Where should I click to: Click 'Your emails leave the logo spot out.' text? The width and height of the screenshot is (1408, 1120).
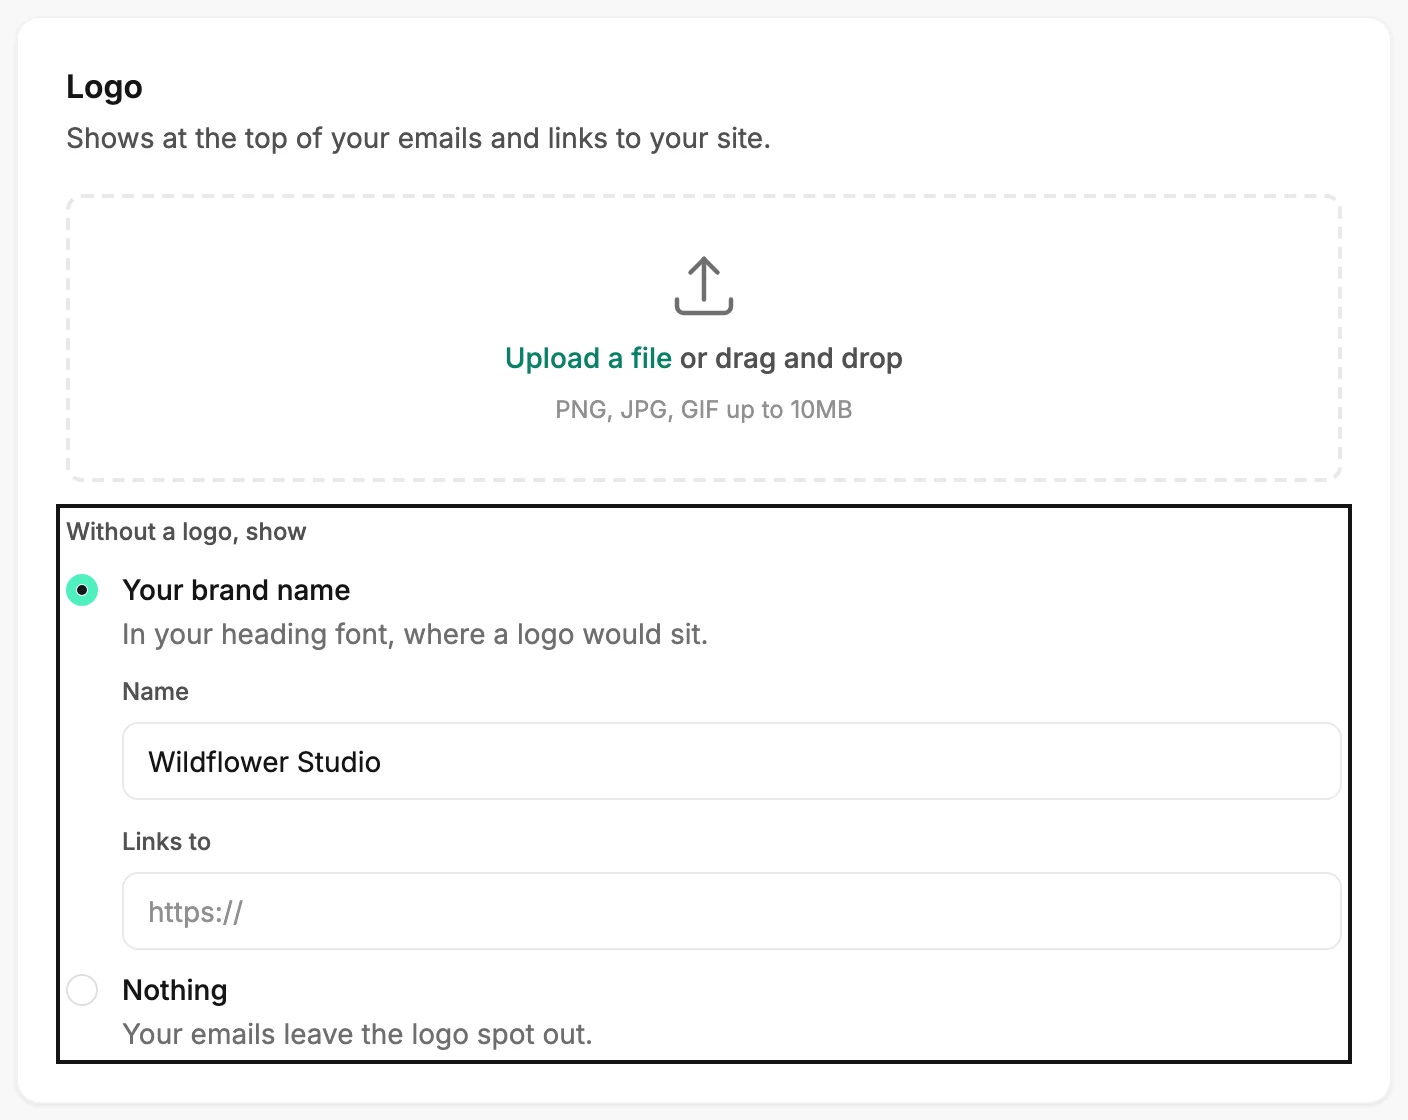coord(357,1034)
